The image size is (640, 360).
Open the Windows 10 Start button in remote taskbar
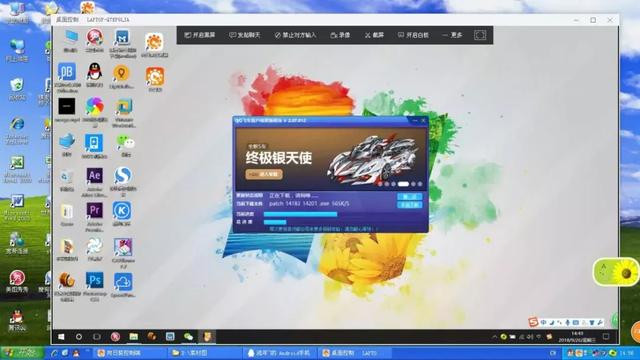(61, 337)
